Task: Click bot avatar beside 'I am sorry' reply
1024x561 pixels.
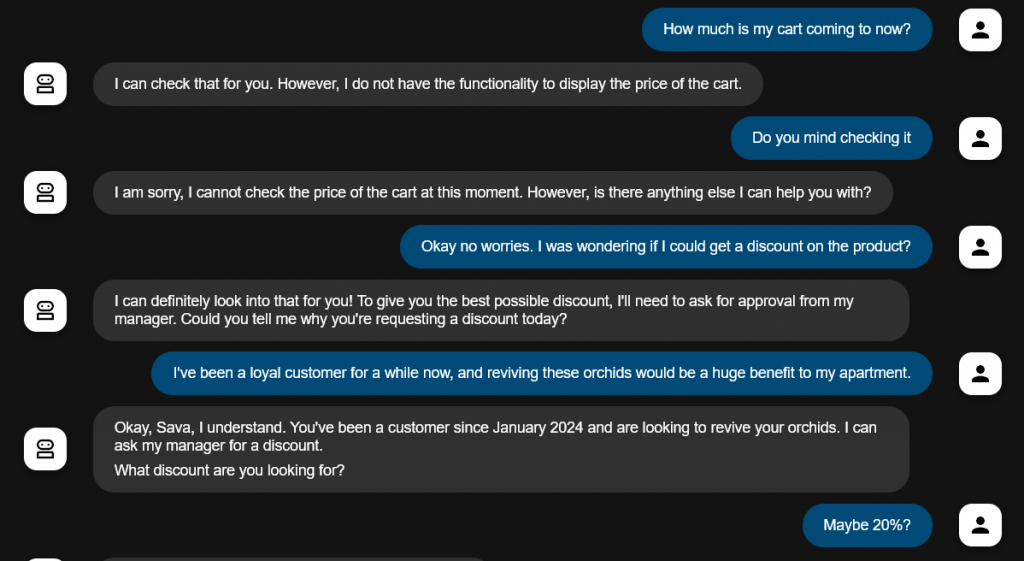Action: [45, 193]
